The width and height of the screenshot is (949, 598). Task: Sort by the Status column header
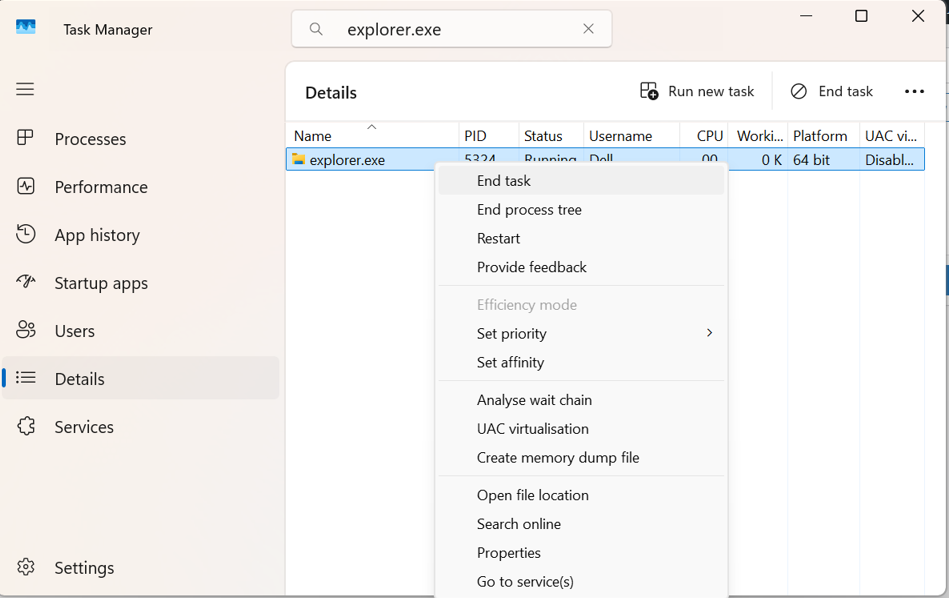click(x=551, y=136)
